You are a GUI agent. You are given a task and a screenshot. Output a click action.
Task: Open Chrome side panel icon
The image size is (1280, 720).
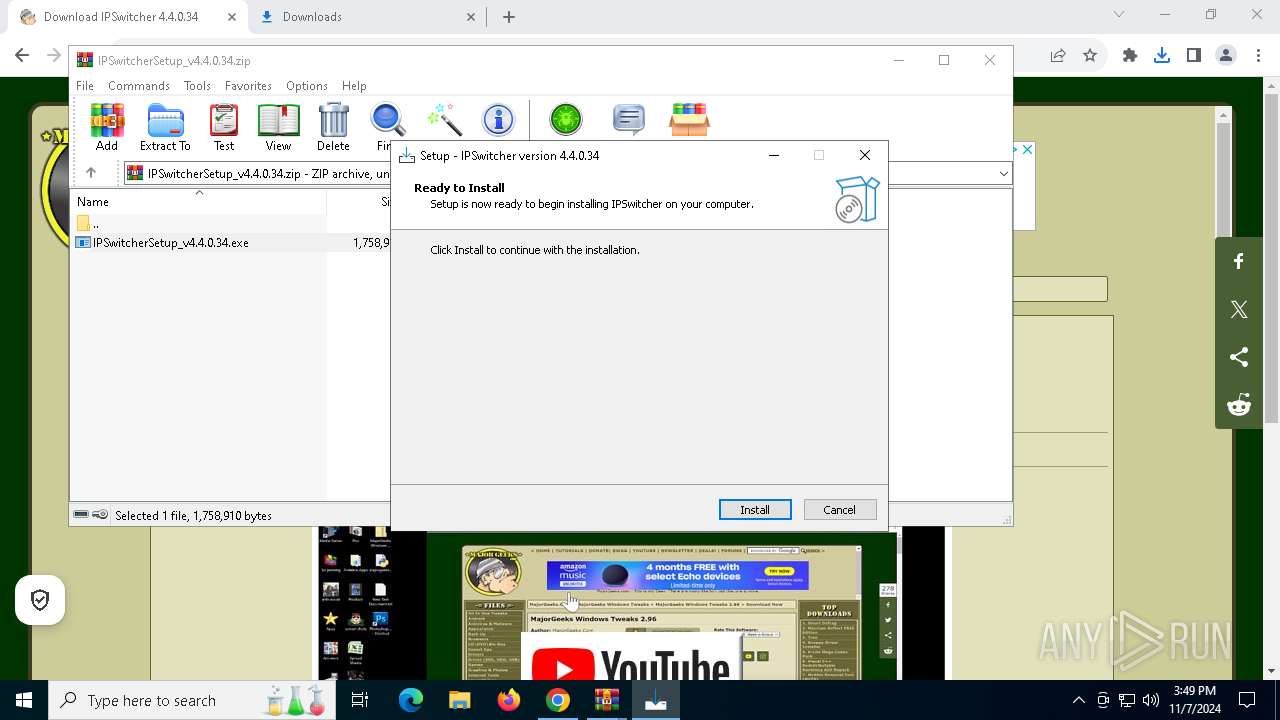[x=1194, y=56]
